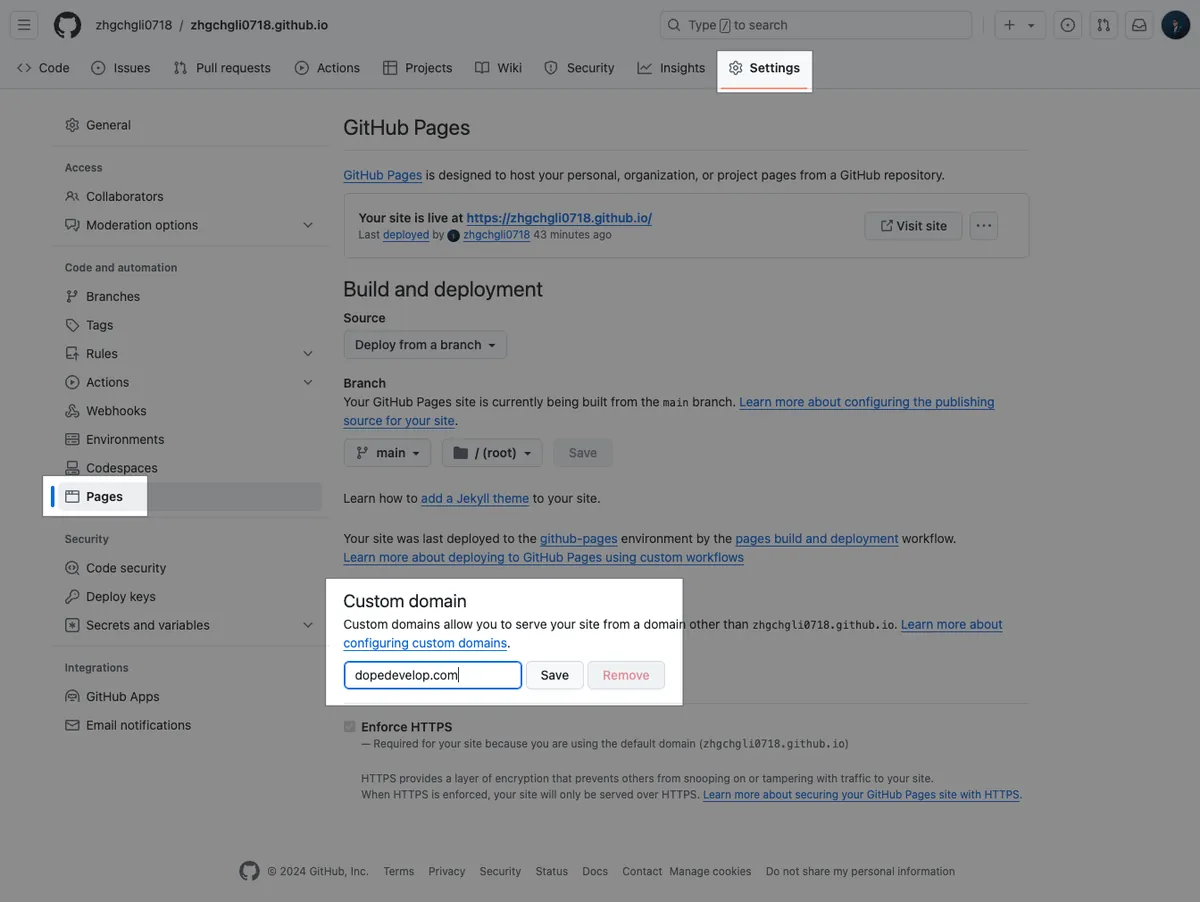Screen dimensions: 1200x902
Task: Click the footer GitHub mark icon
Action: click(249, 871)
